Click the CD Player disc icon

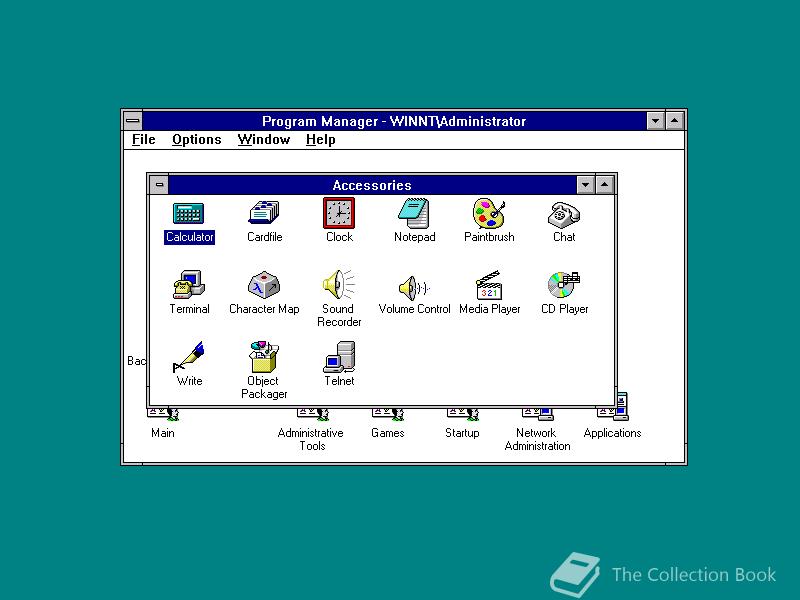(564, 284)
